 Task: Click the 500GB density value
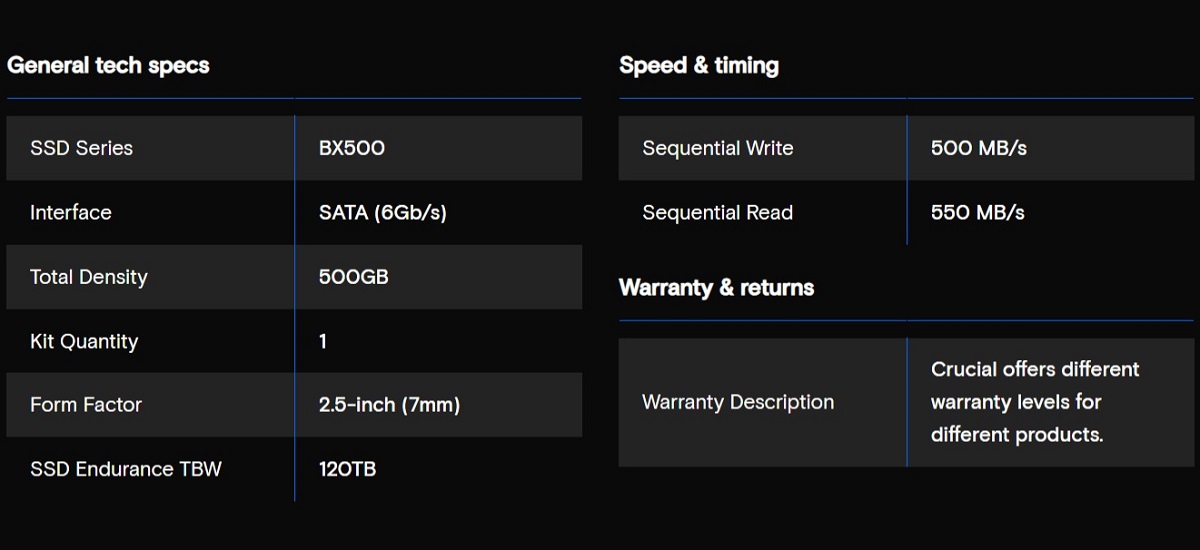point(353,277)
